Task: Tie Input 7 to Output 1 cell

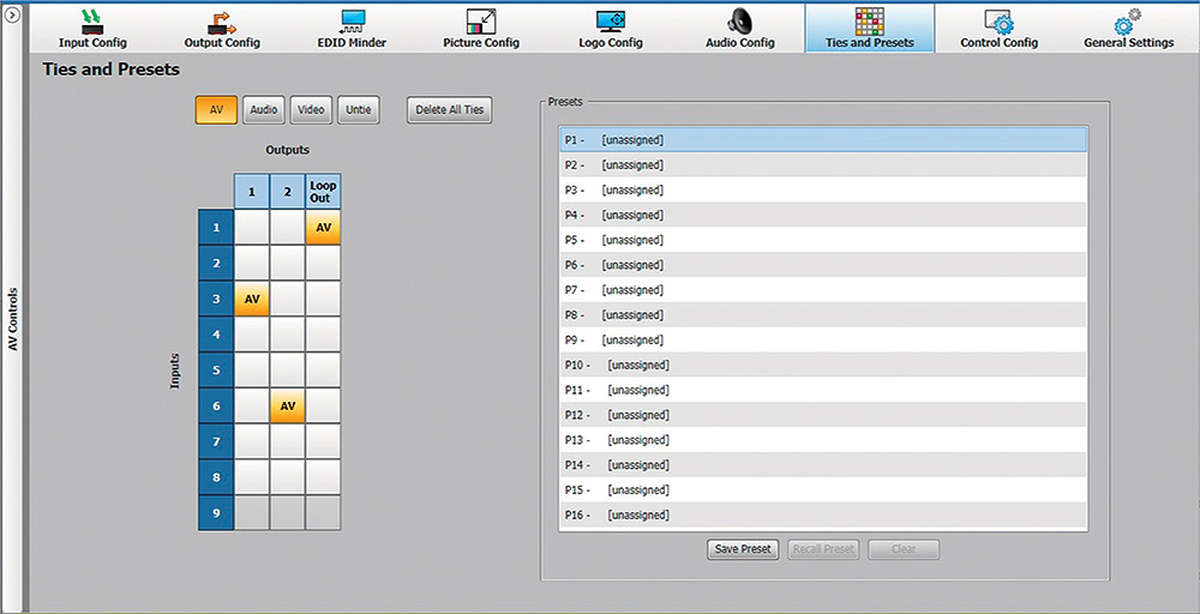Action: coord(252,441)
